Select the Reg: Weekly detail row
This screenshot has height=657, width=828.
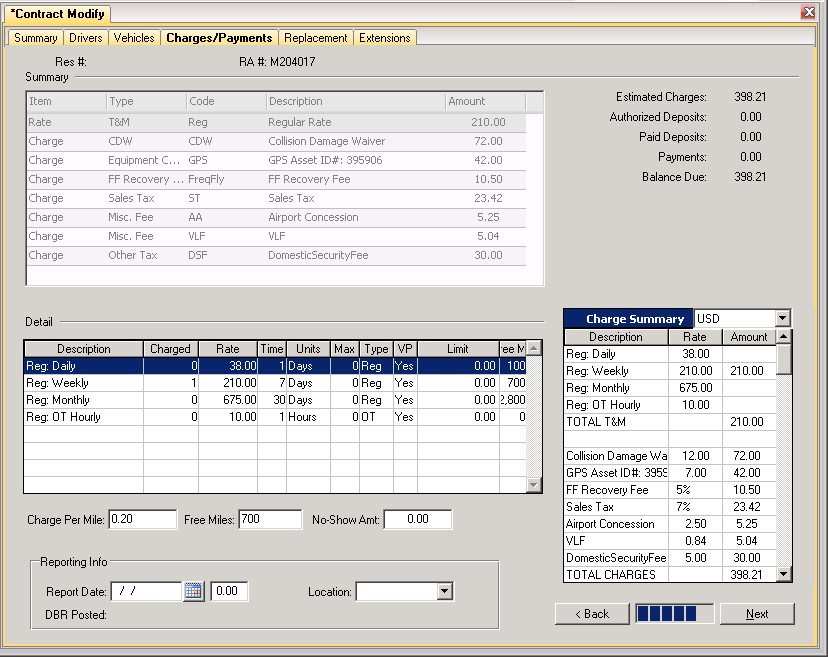coord(275,383)
